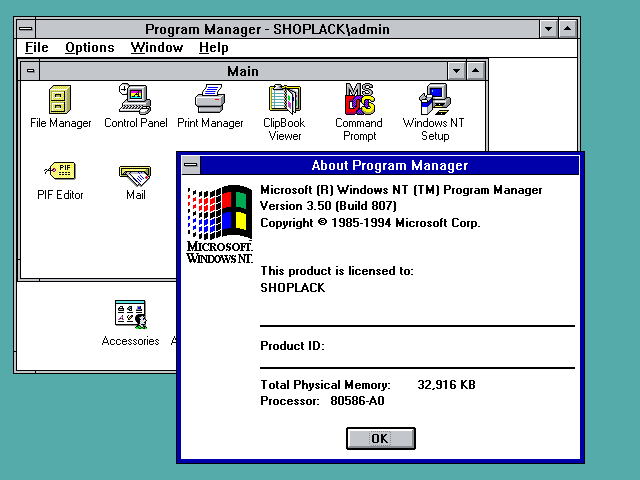This screenshot has height=480, width=640.
Task: Select the ClipBook Viewer icon
Action: (284, 99)
